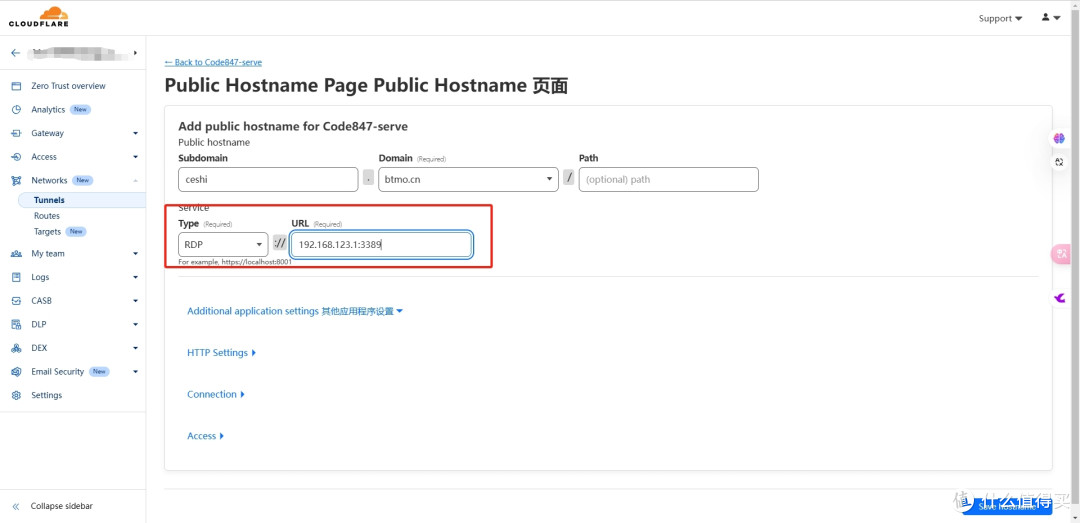Open Zero Trust overview page
This screenshot has height=523, width=1080.
[x=68, y=86]
